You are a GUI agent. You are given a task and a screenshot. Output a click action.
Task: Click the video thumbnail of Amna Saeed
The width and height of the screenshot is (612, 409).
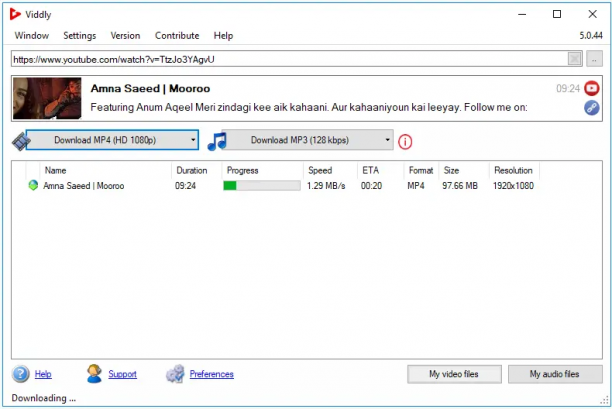click(47, 98)
